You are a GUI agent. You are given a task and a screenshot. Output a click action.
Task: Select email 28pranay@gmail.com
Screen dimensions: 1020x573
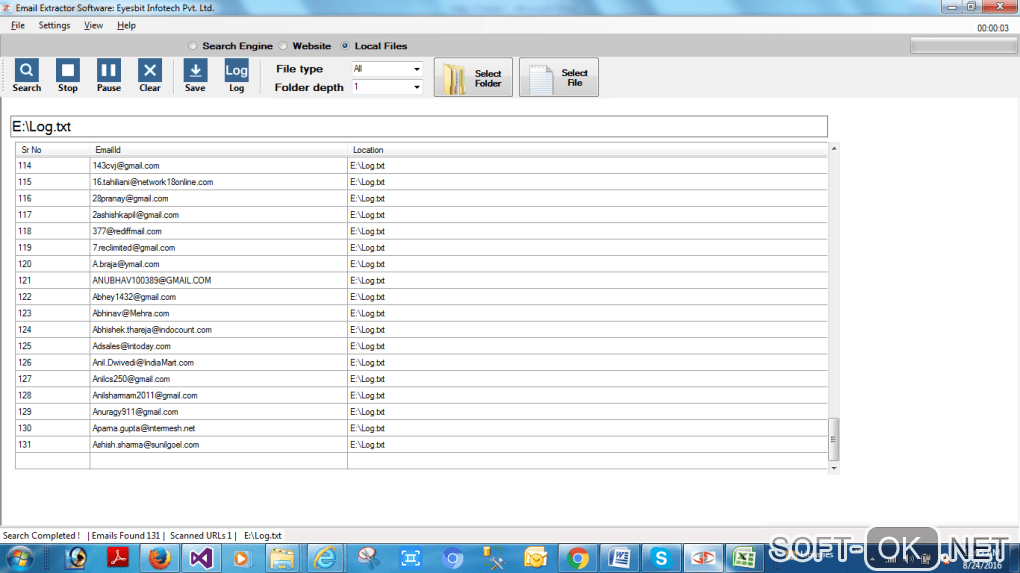point(130,198)
